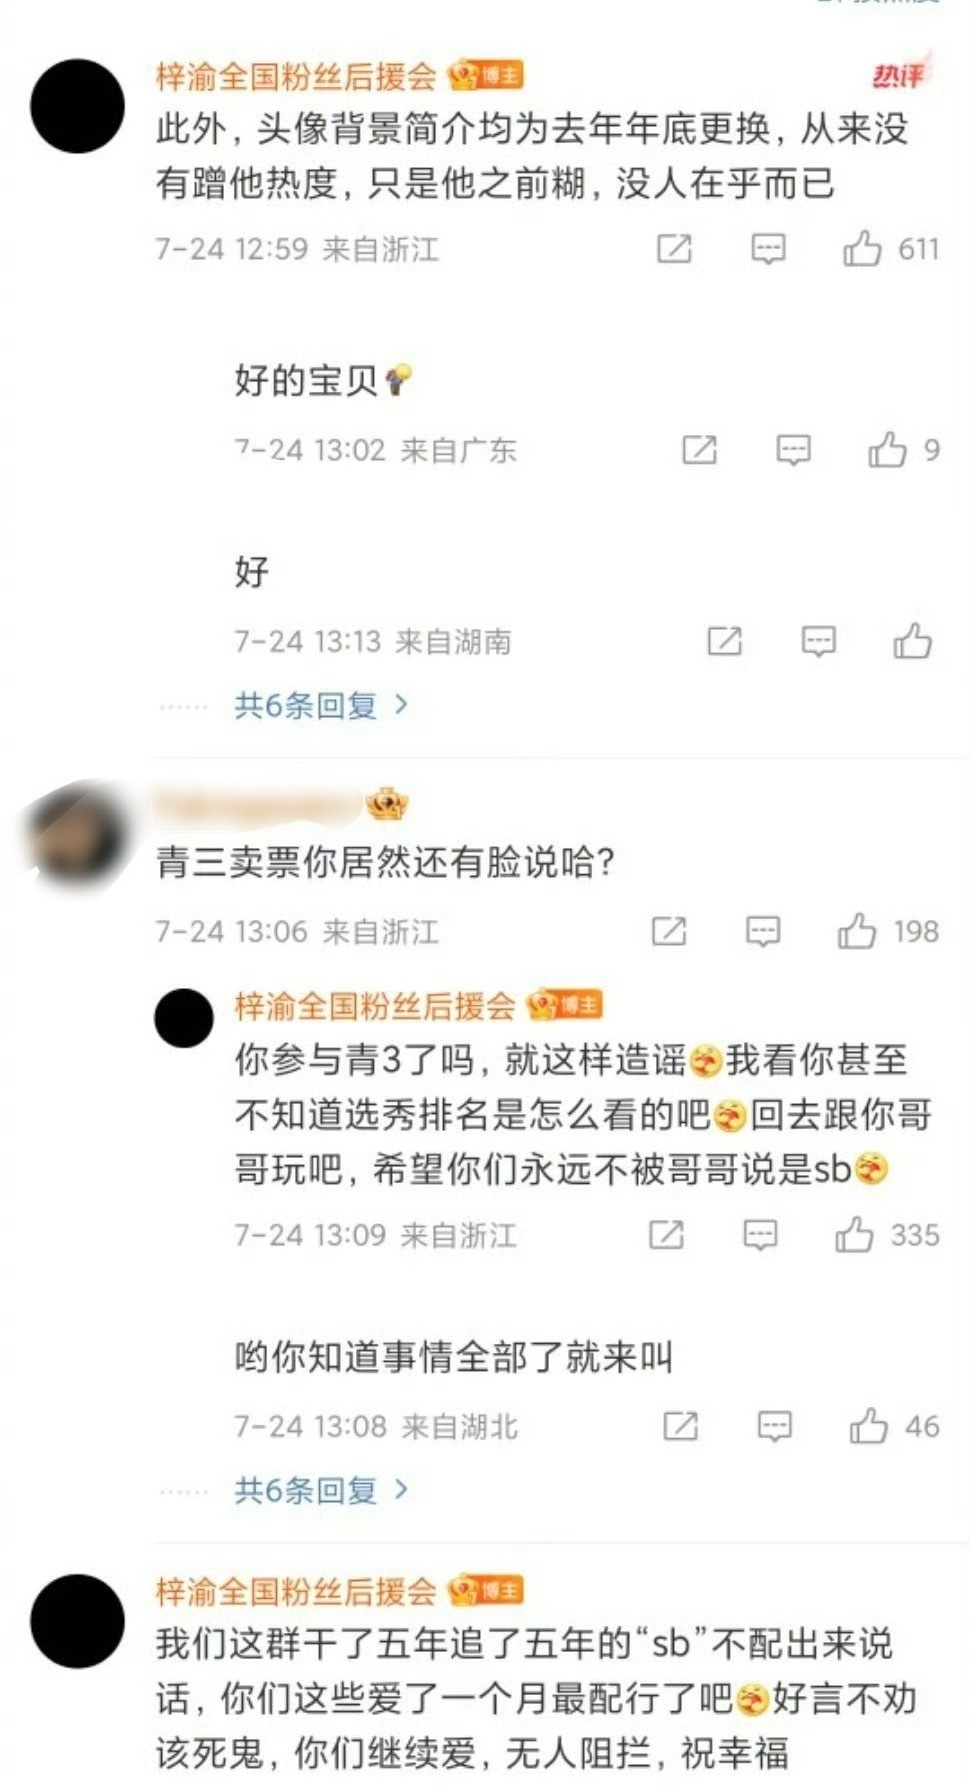
Task: Repost the '好的宝贝' reply
Action: click(699, 450)
